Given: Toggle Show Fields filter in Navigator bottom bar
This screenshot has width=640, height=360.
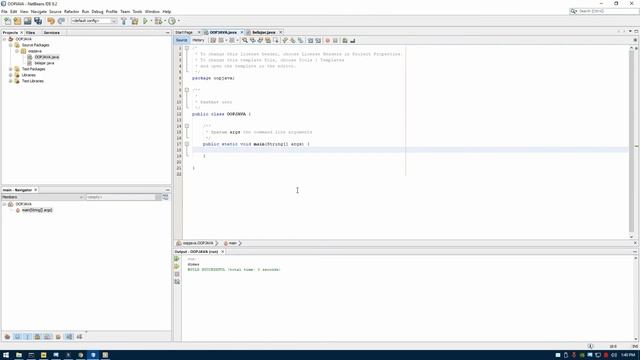Looking at the screenshot, I should coord(17,337).
